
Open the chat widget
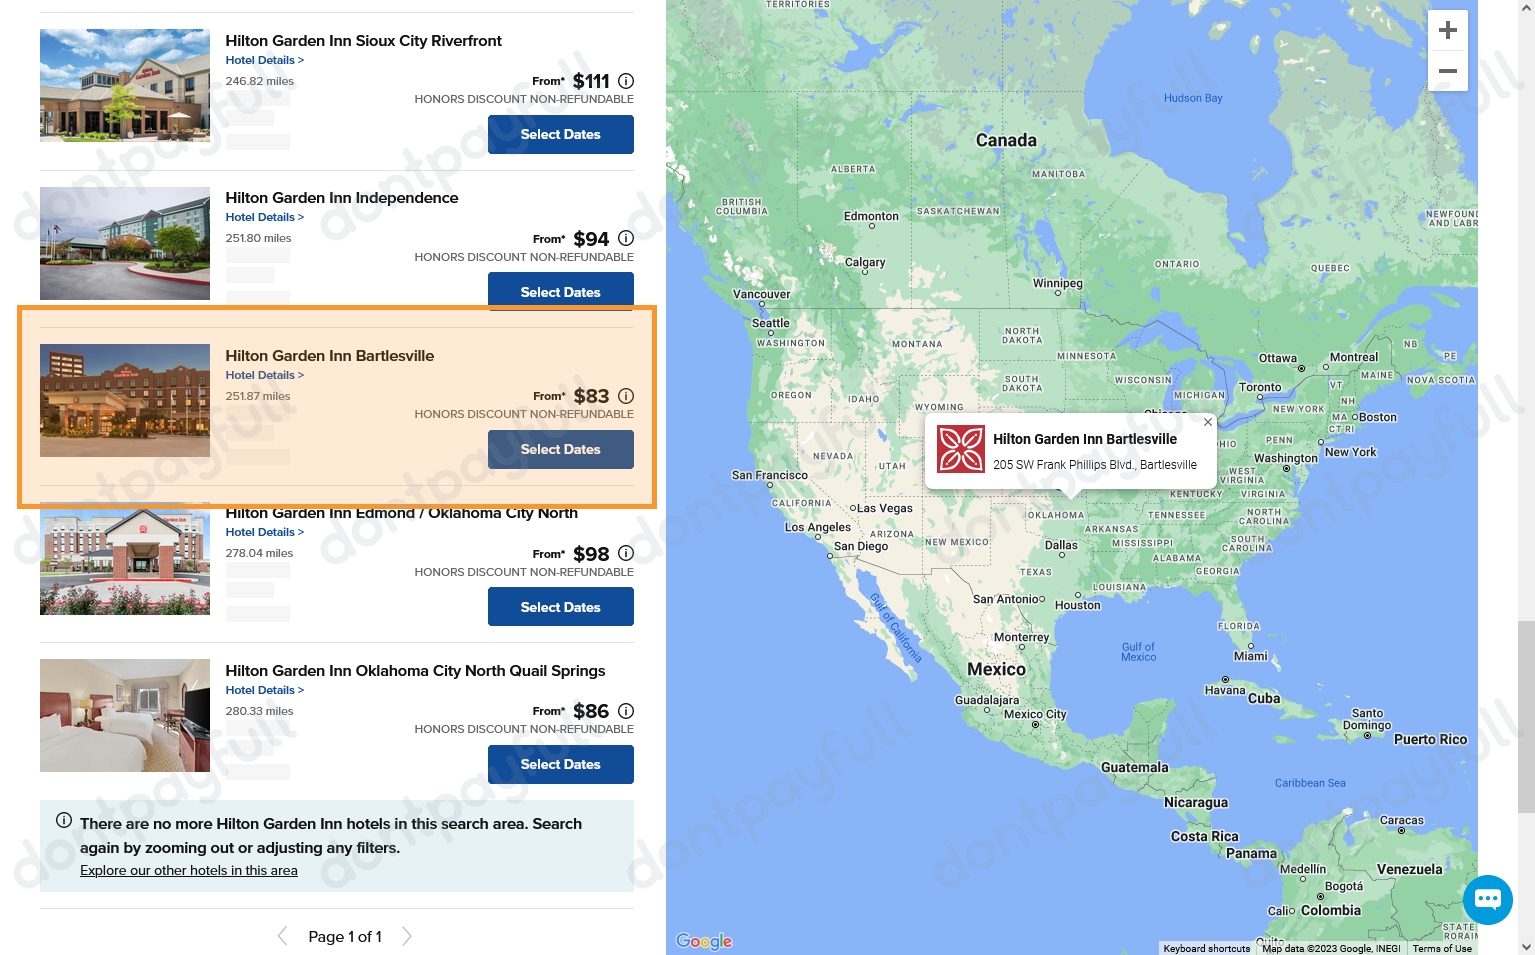tap(1488, 900)
